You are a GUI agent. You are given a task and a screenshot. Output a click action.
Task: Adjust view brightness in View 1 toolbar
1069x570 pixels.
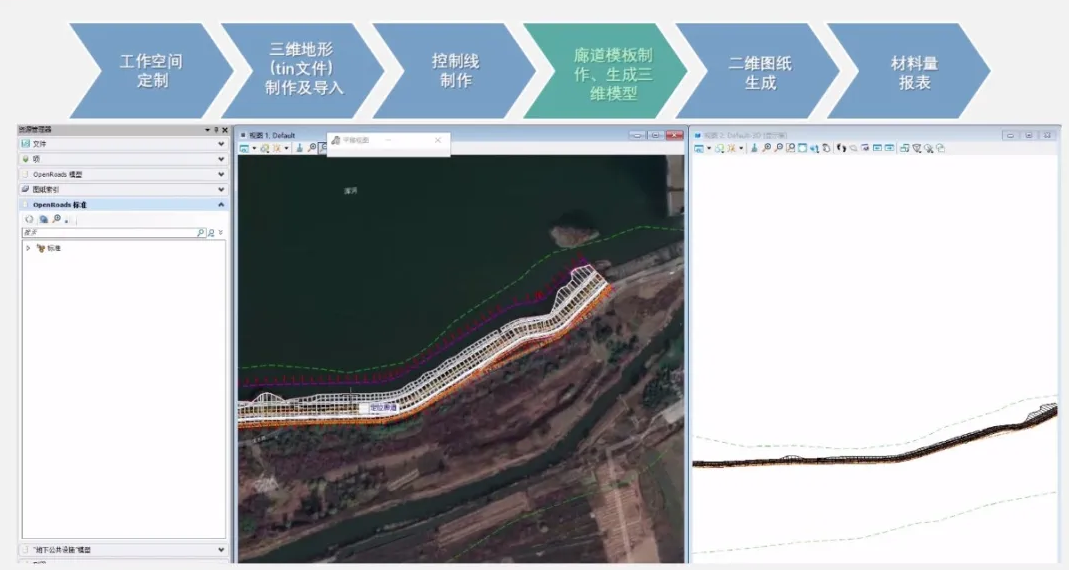pyautogui.click(x=277, y=148)
